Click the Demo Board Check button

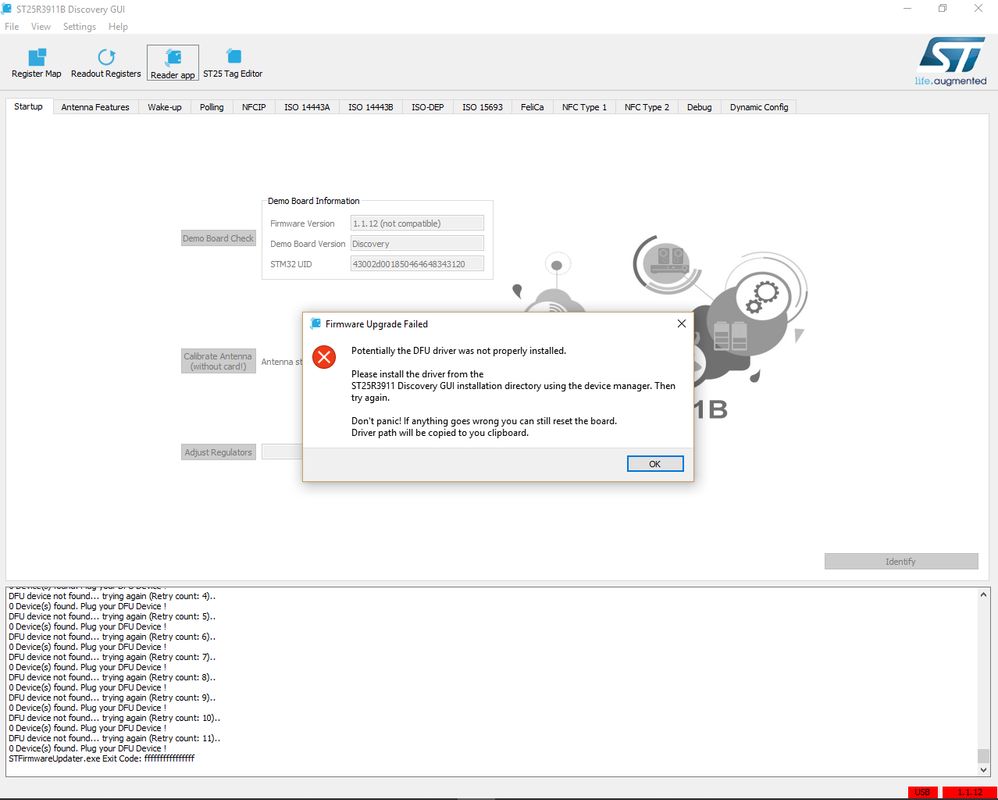pyautogui.click(x=218, y=238)
